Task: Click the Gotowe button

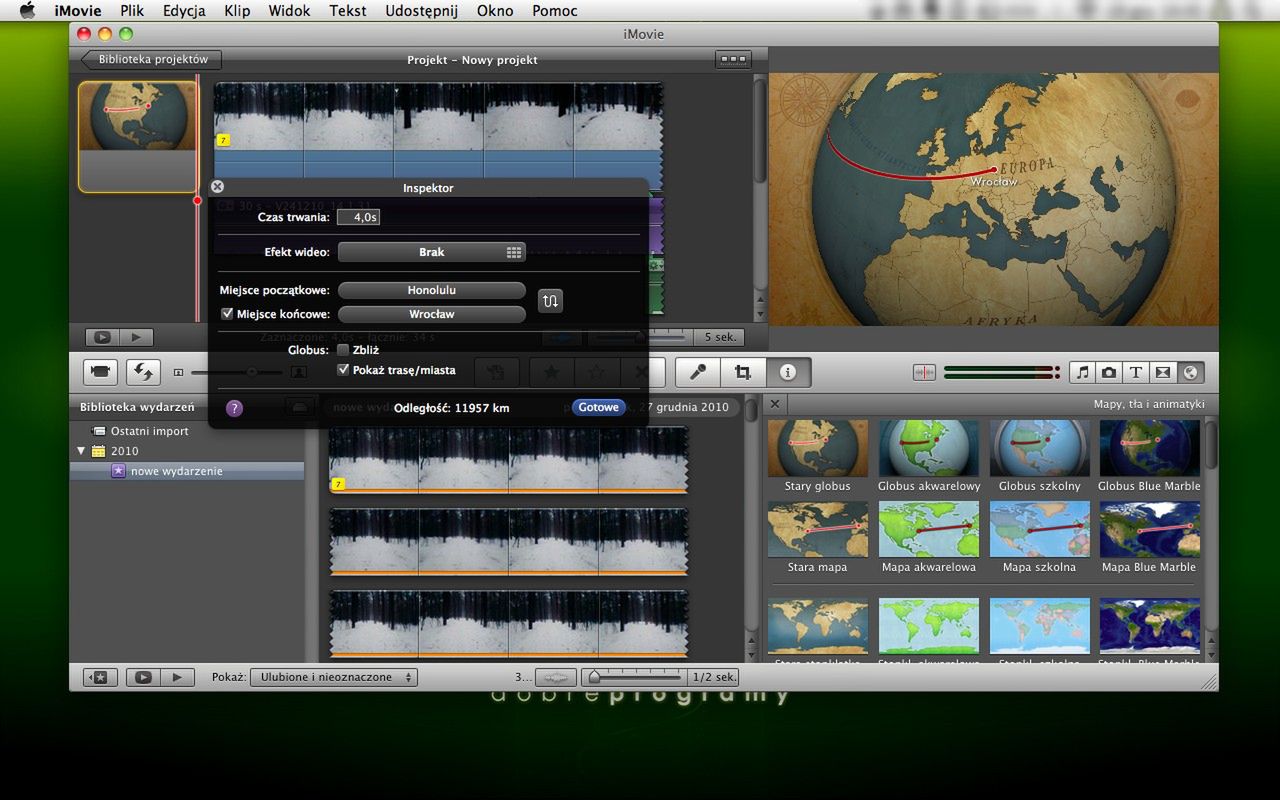Action: [598, 408]
